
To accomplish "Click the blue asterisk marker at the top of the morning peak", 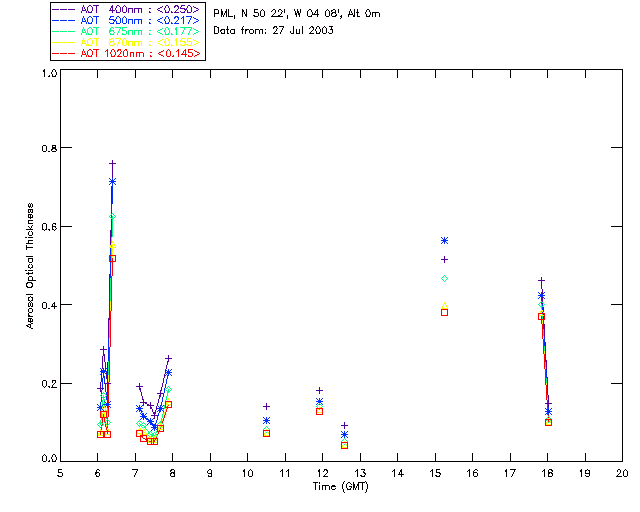I will [x=112, y=182].
